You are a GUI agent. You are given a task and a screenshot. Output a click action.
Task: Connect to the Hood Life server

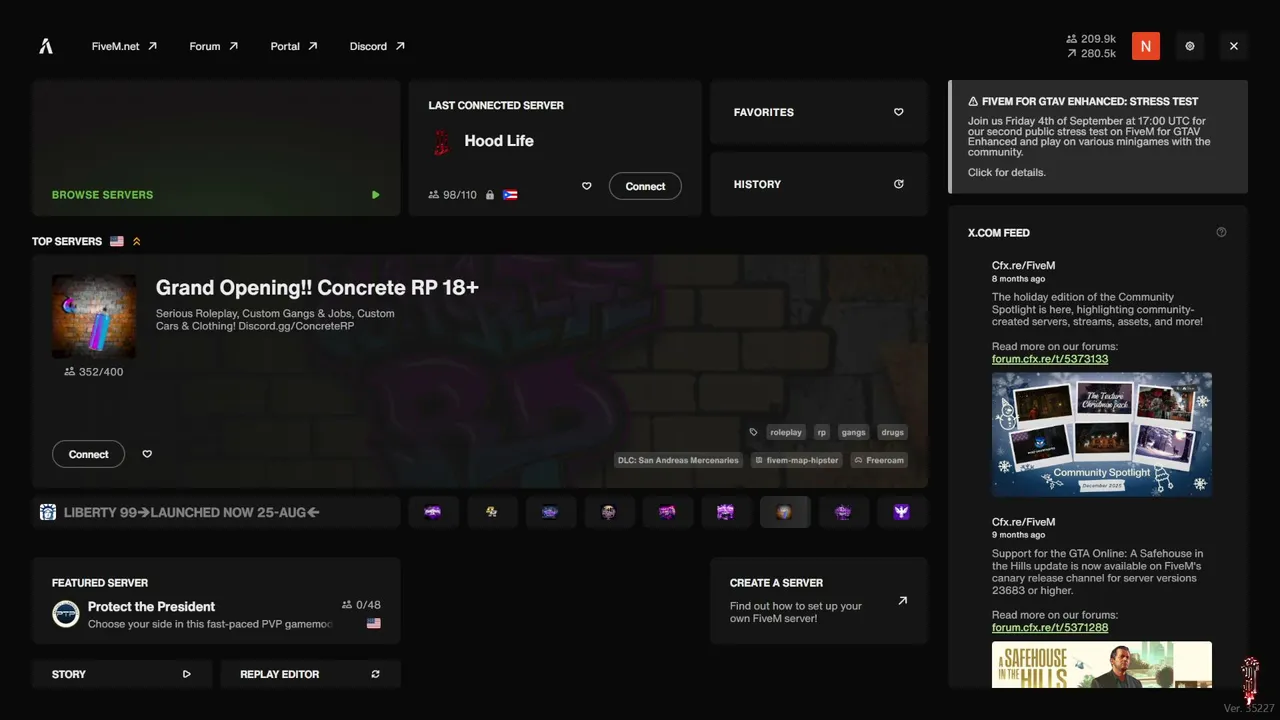pyautogui.click(x=645, y=186)
